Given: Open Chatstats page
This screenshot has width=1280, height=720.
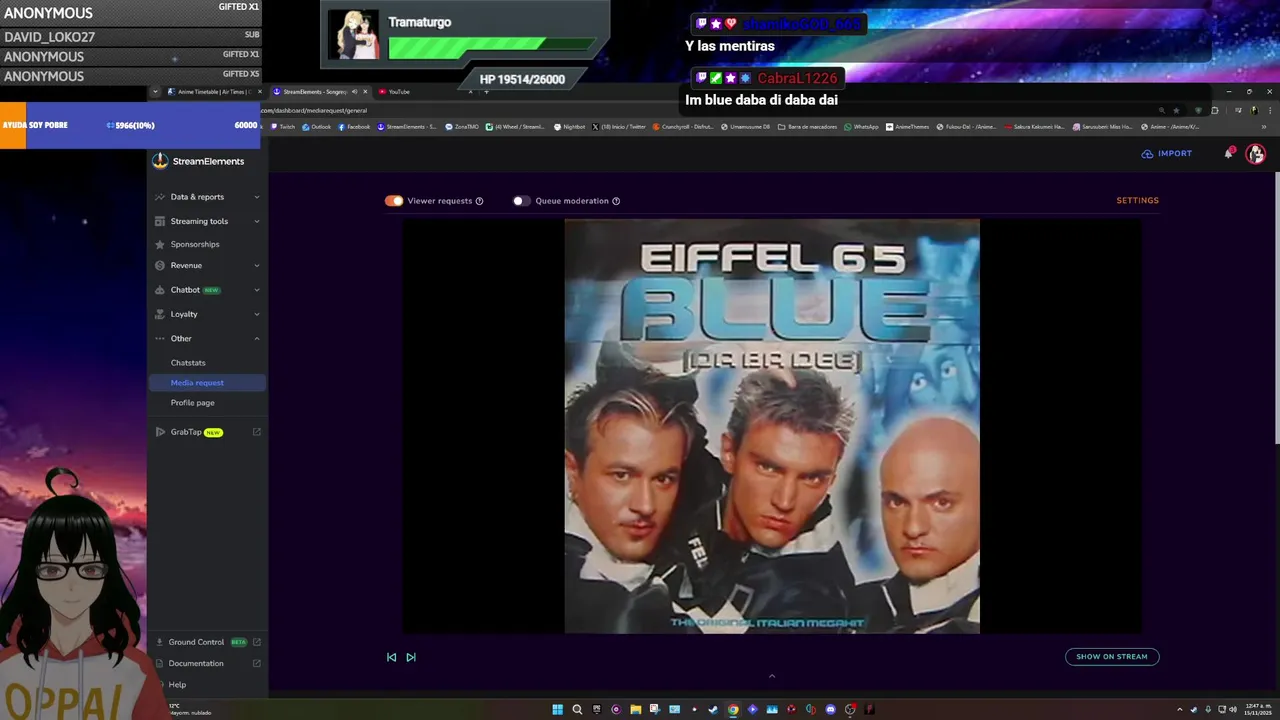Looking at the screenshot, I should 188,363.
